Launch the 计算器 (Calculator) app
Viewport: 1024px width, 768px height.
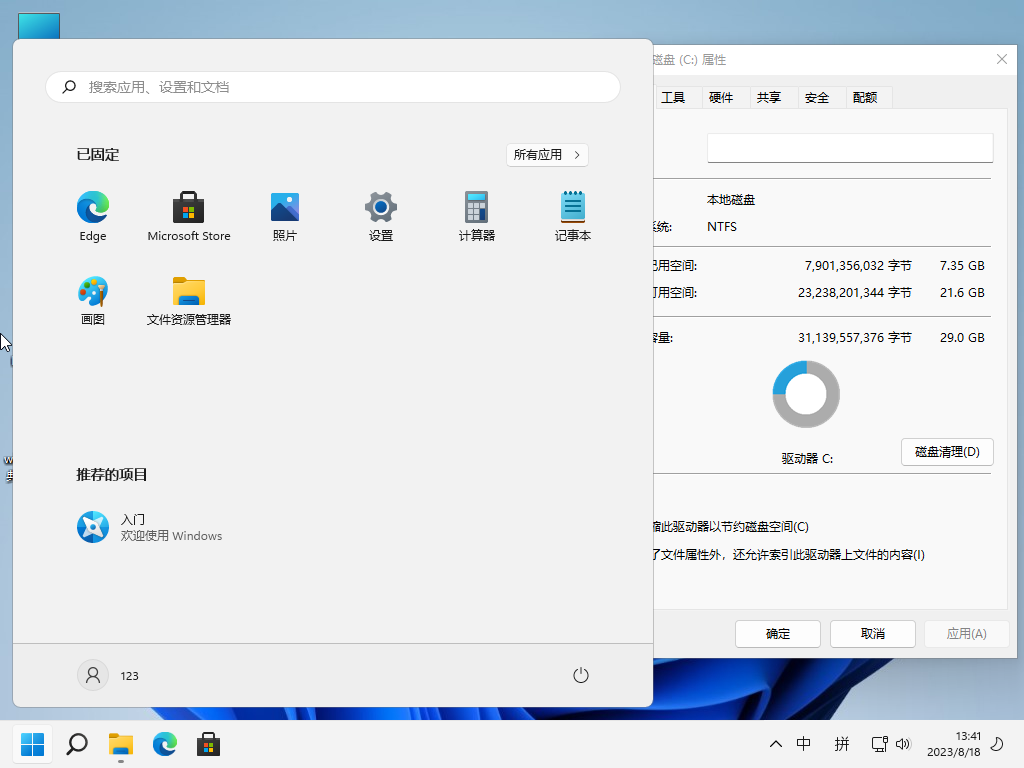[477, 216]
